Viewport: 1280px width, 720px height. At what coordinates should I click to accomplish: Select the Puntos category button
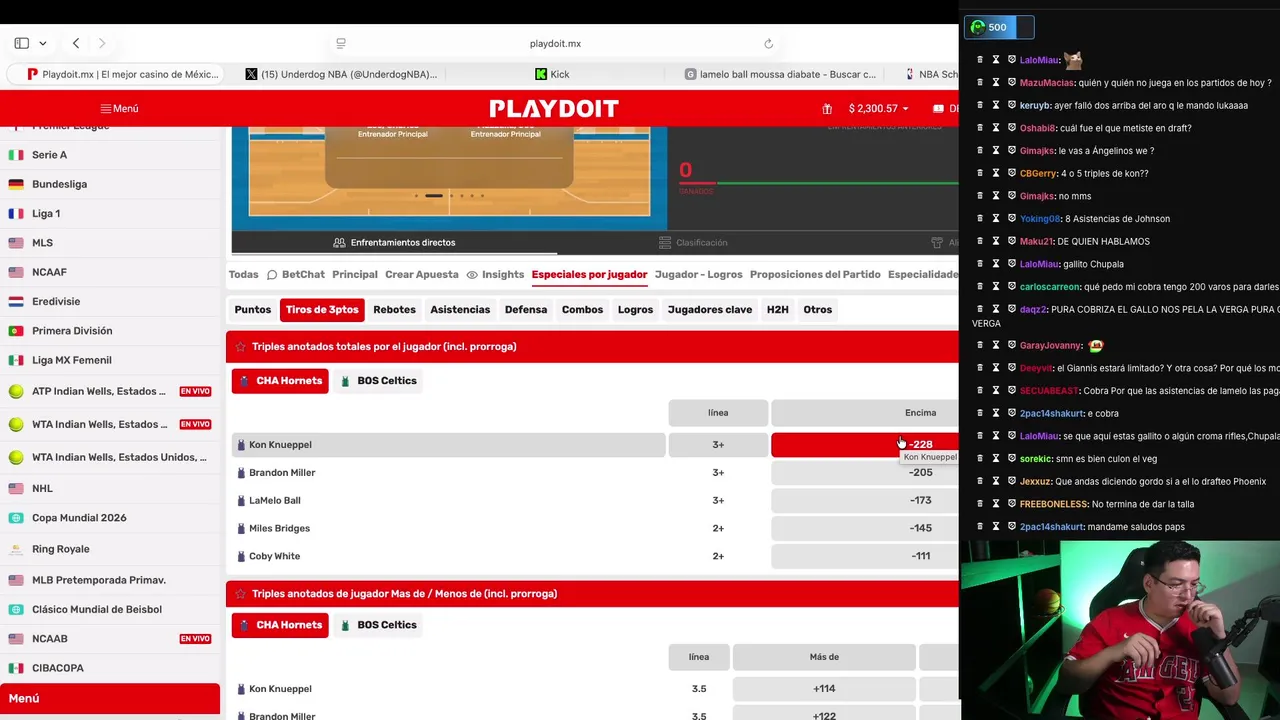(x=253, y=310)
